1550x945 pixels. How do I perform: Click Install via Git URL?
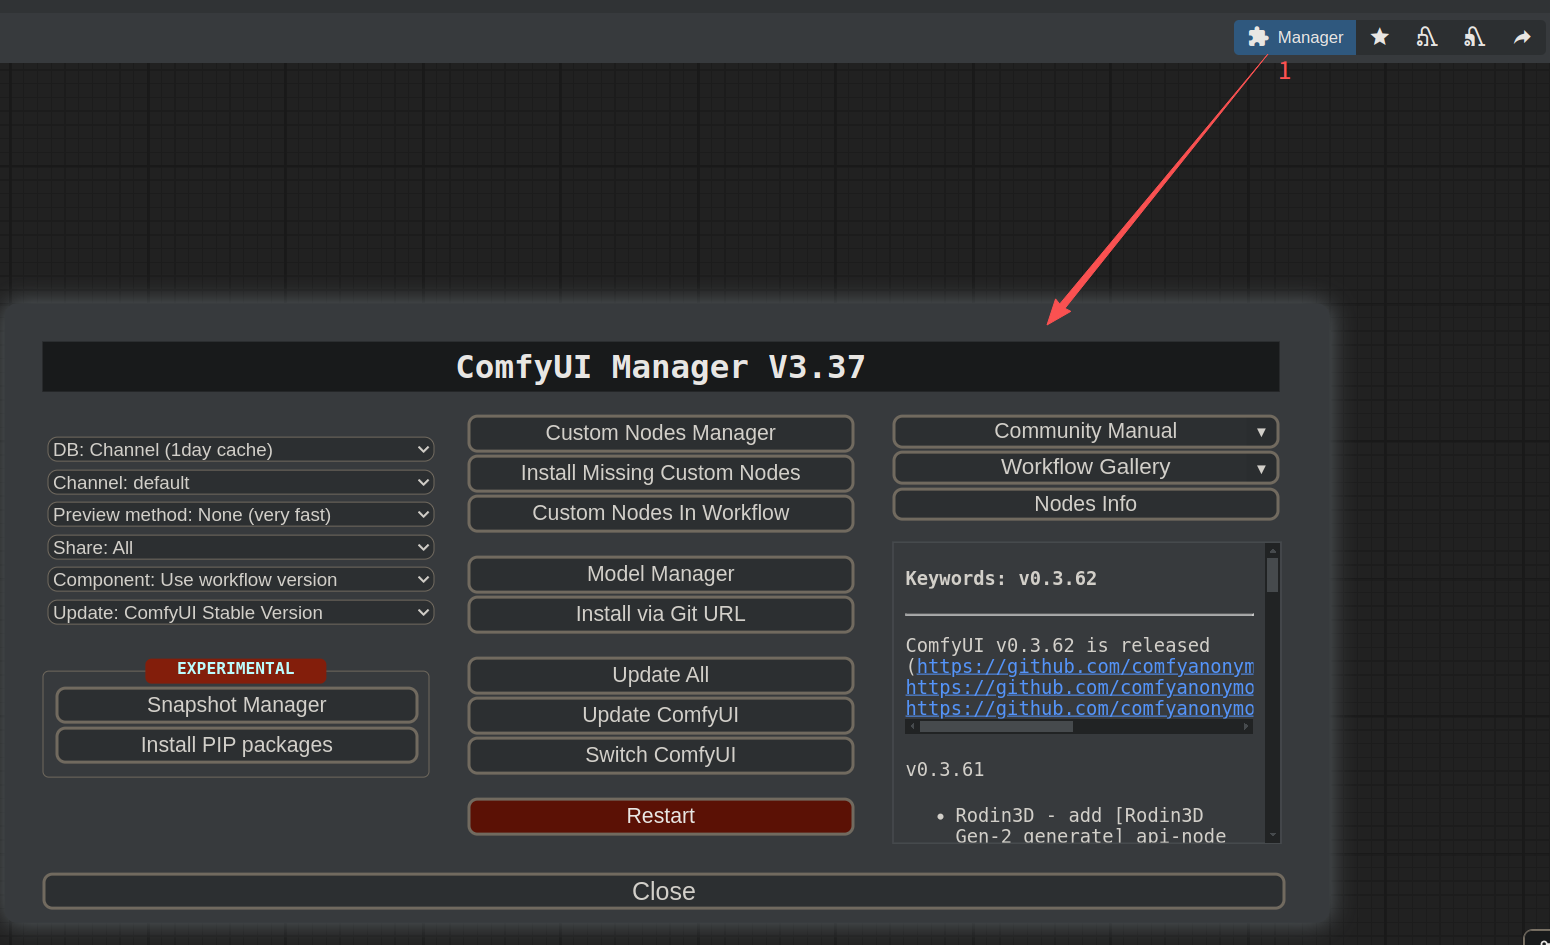pyautogui.click(x=661, y=614)
